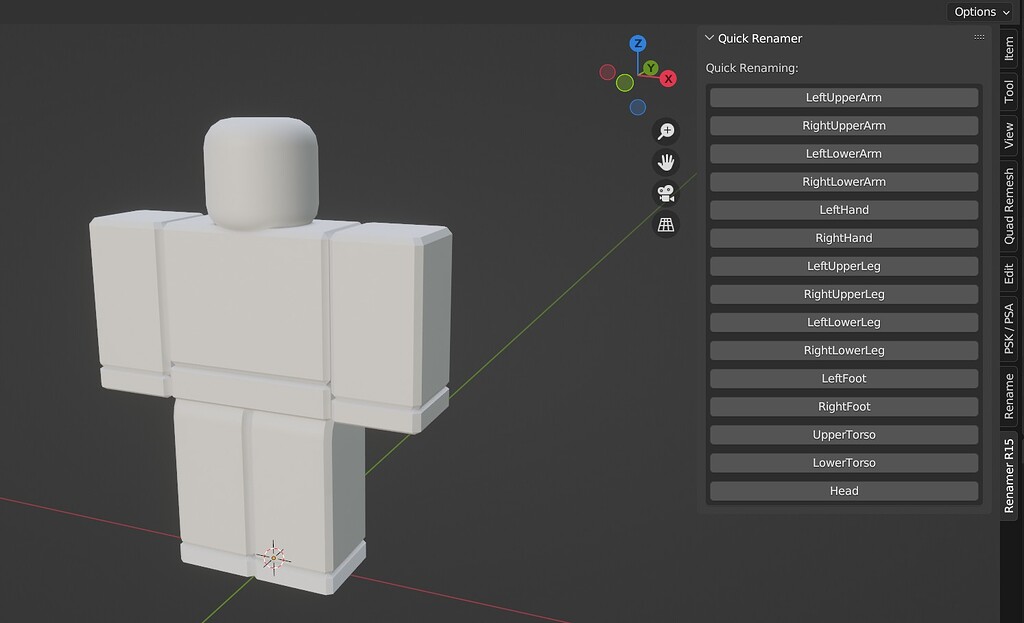Toggle the camera view icon

pos(667,193)
